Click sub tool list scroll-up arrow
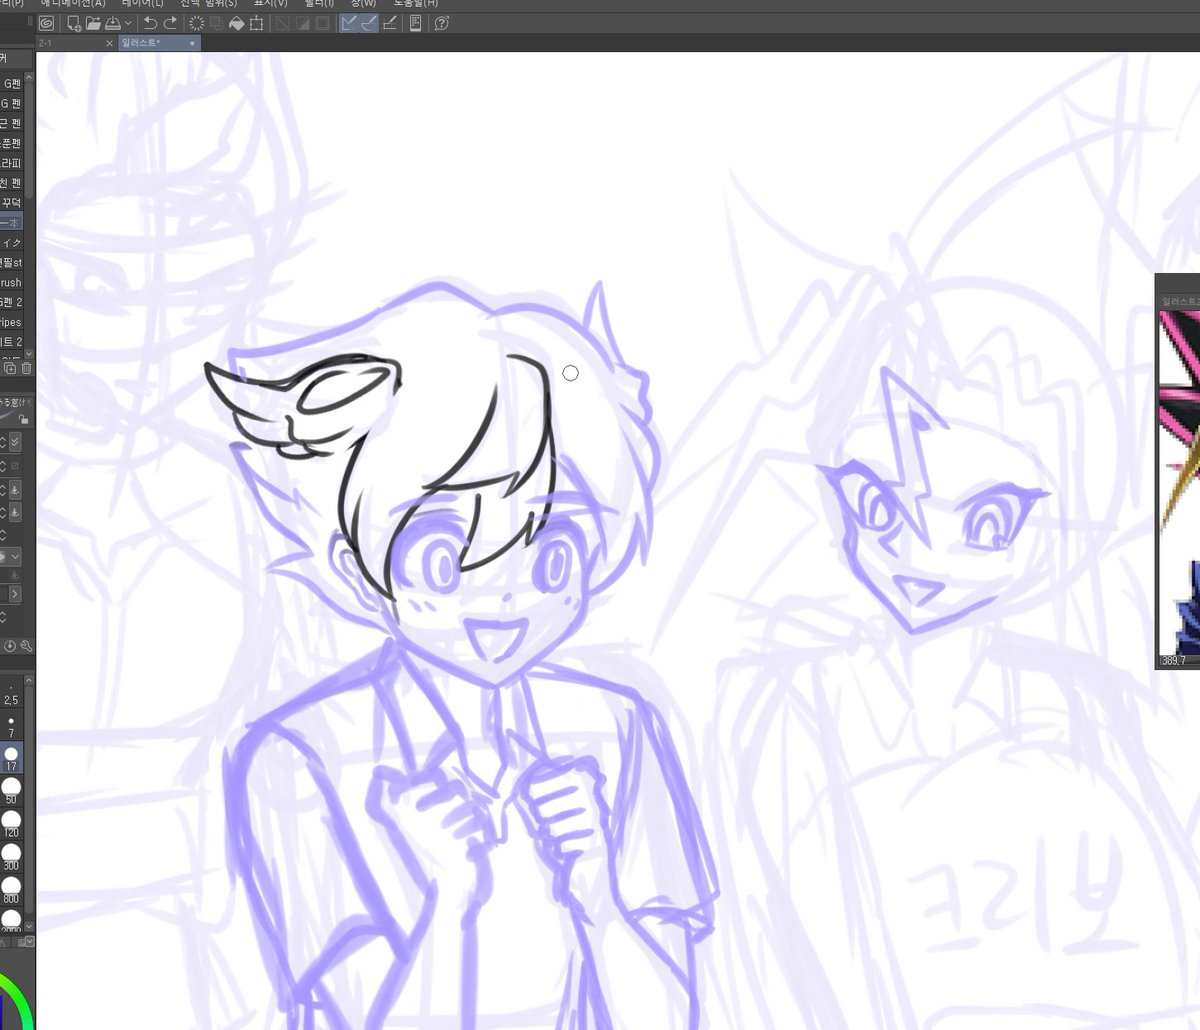Screen dimensions: 1200x1030 point(29,77)
